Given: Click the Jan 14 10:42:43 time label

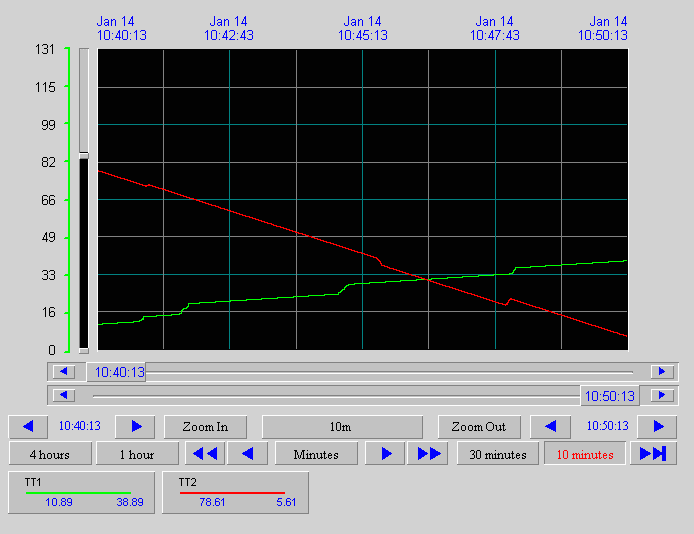Looking at the screenshot, I should coord(228,28).
